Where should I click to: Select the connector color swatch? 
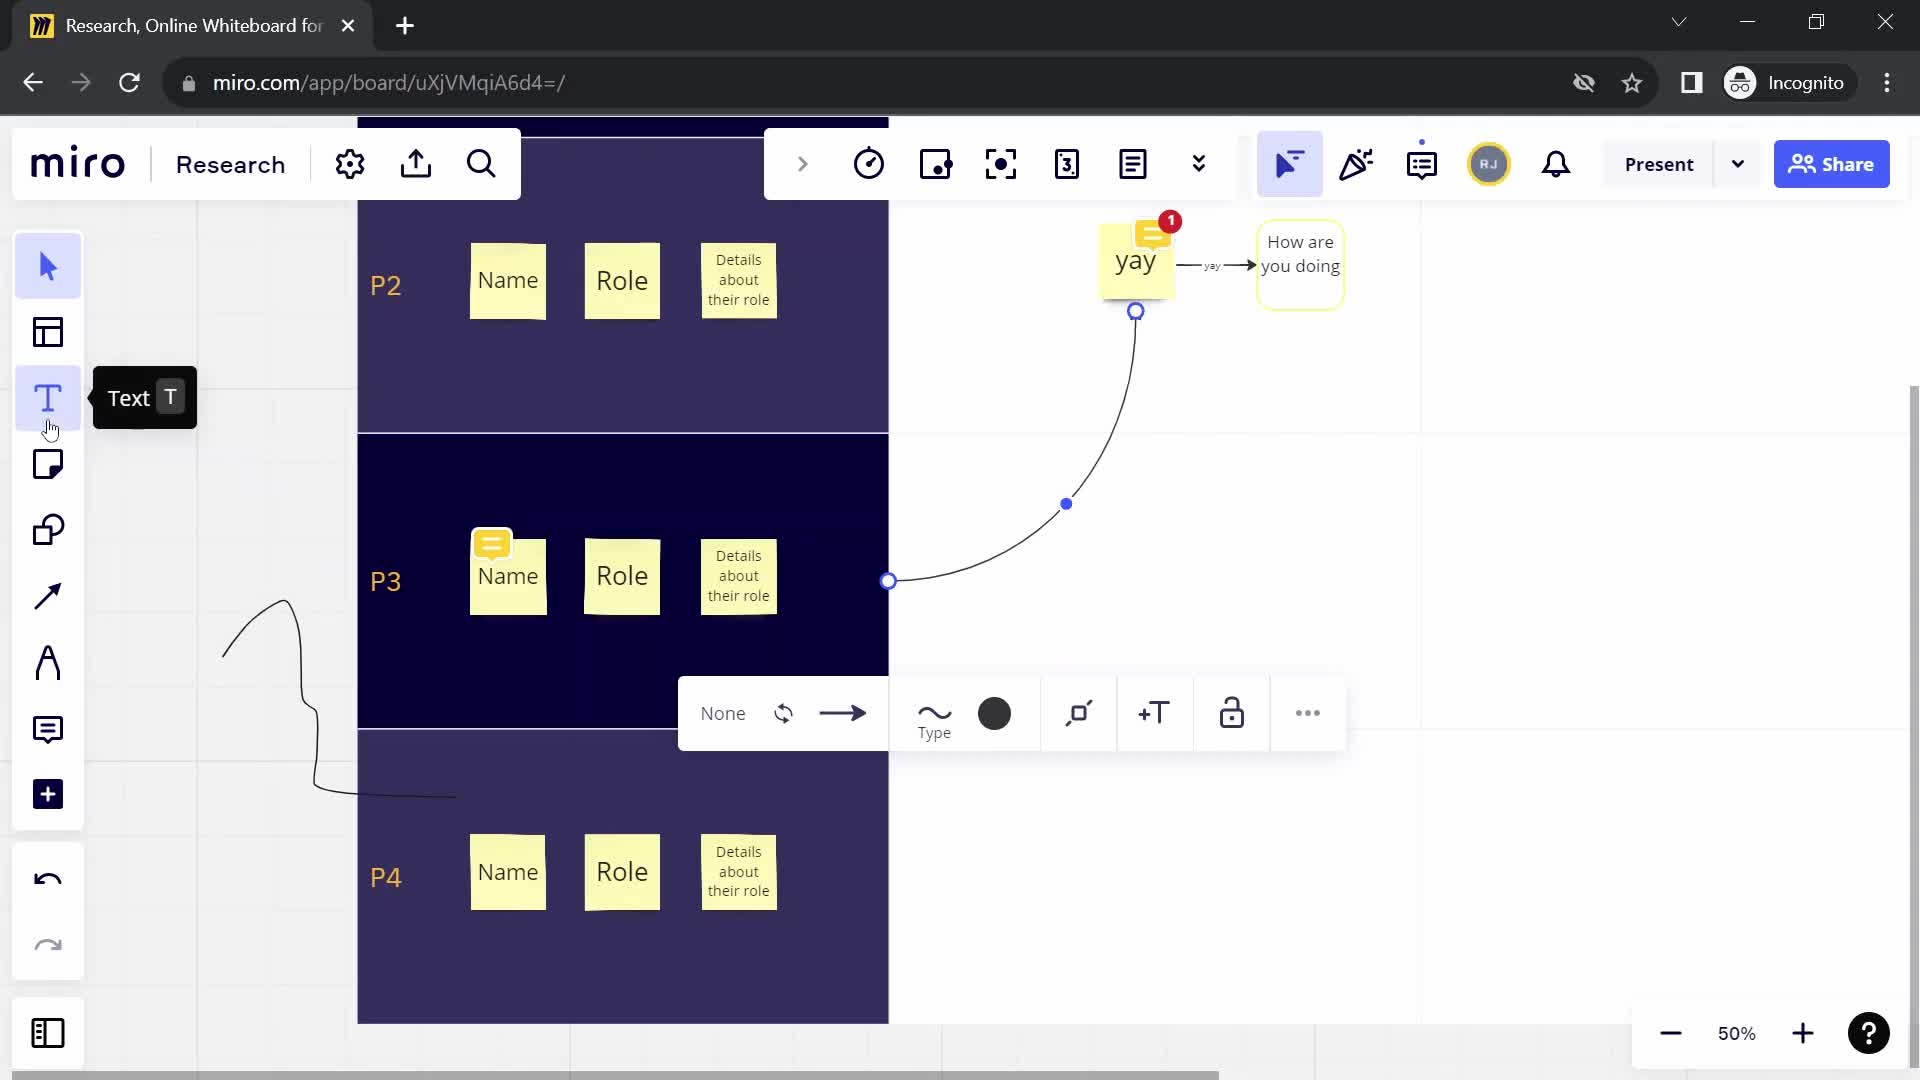[x=994, y=713]
